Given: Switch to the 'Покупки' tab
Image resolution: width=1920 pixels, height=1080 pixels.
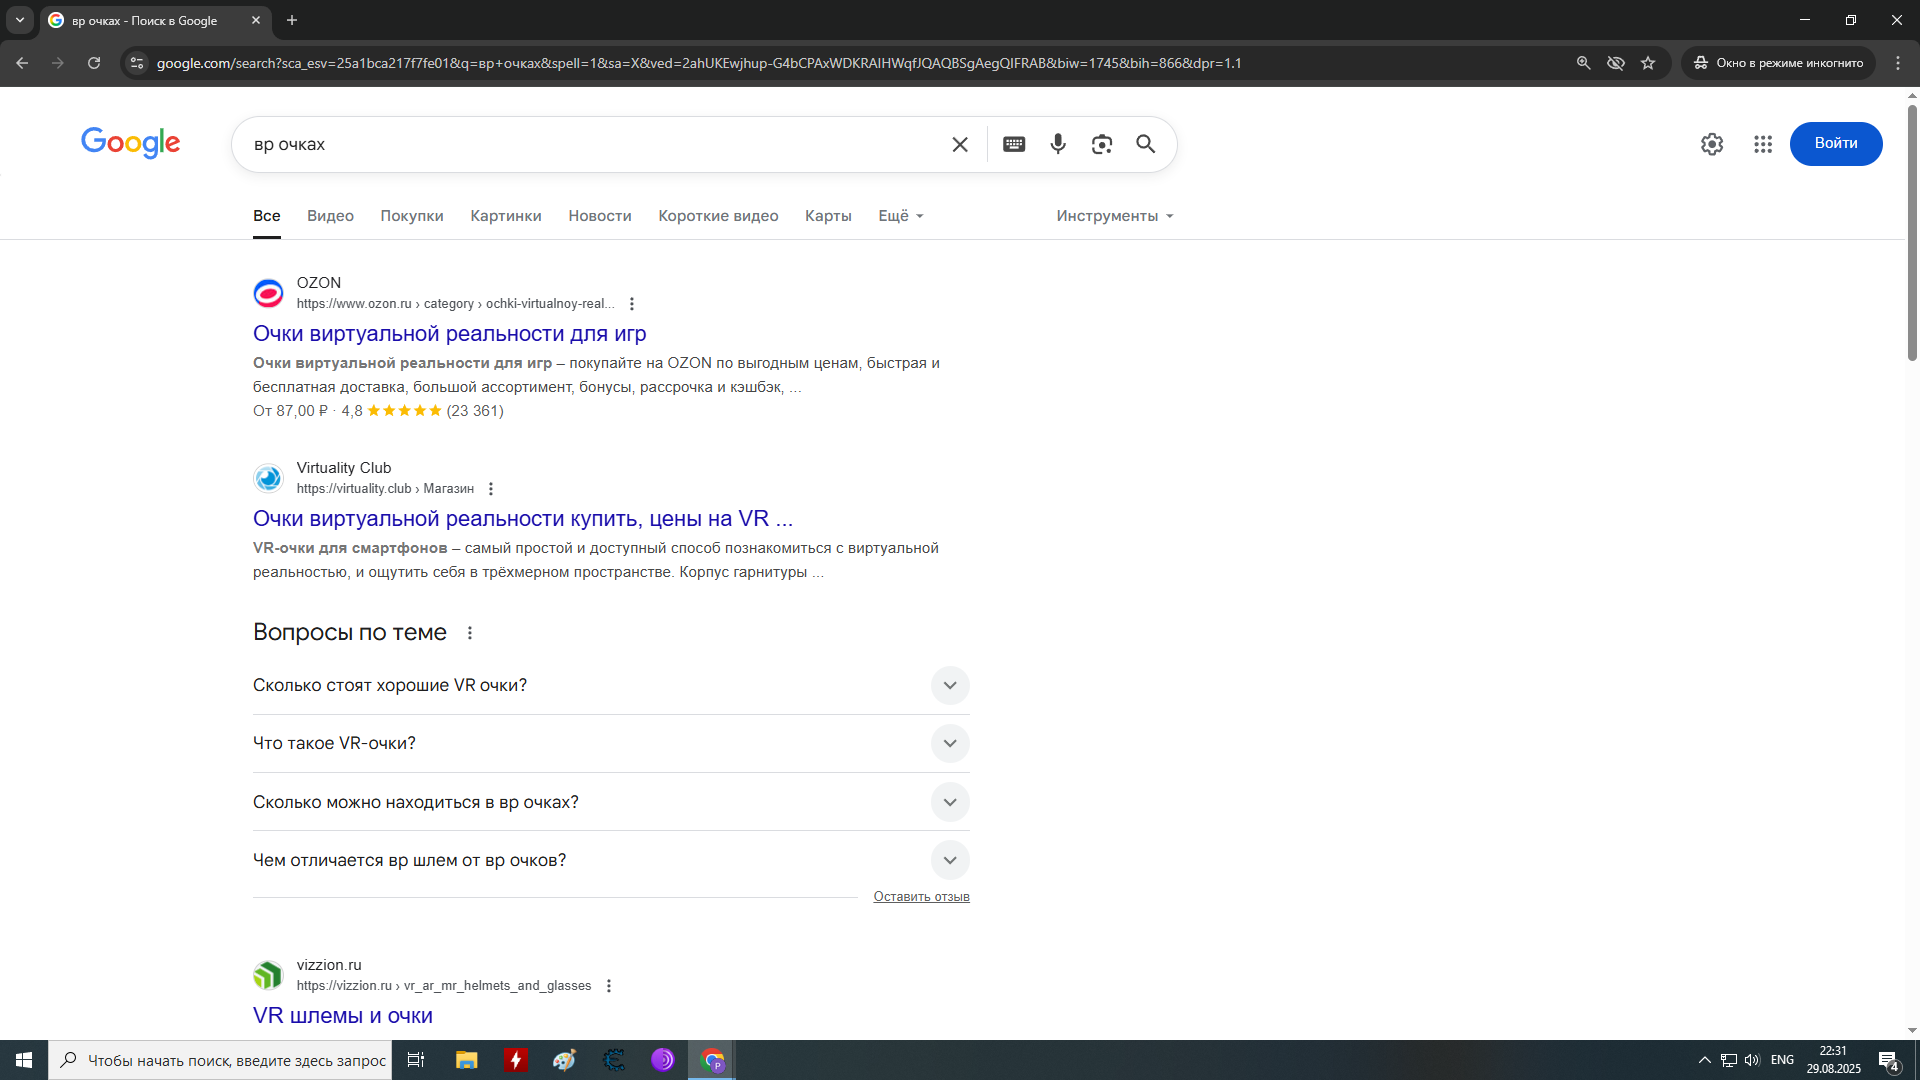Looking at the screenshot, I should (x=411, y=216).
